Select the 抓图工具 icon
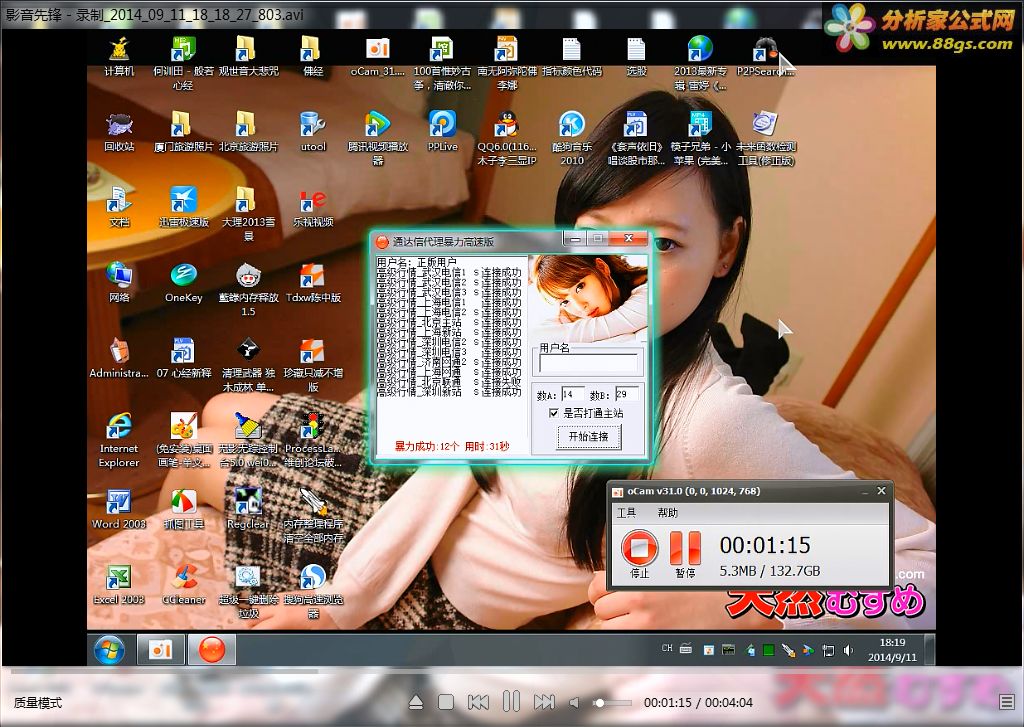This screenshot has height=727, width=1024. pos(184,509)
